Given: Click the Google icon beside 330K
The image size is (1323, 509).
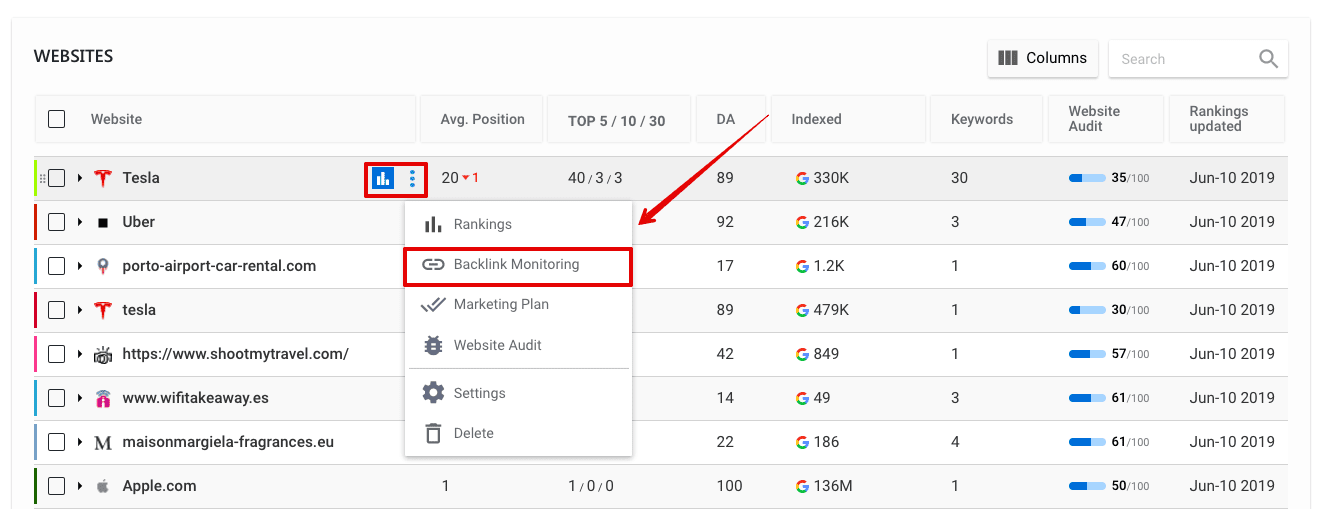Looking at the screenshot, I should (802, 178).
